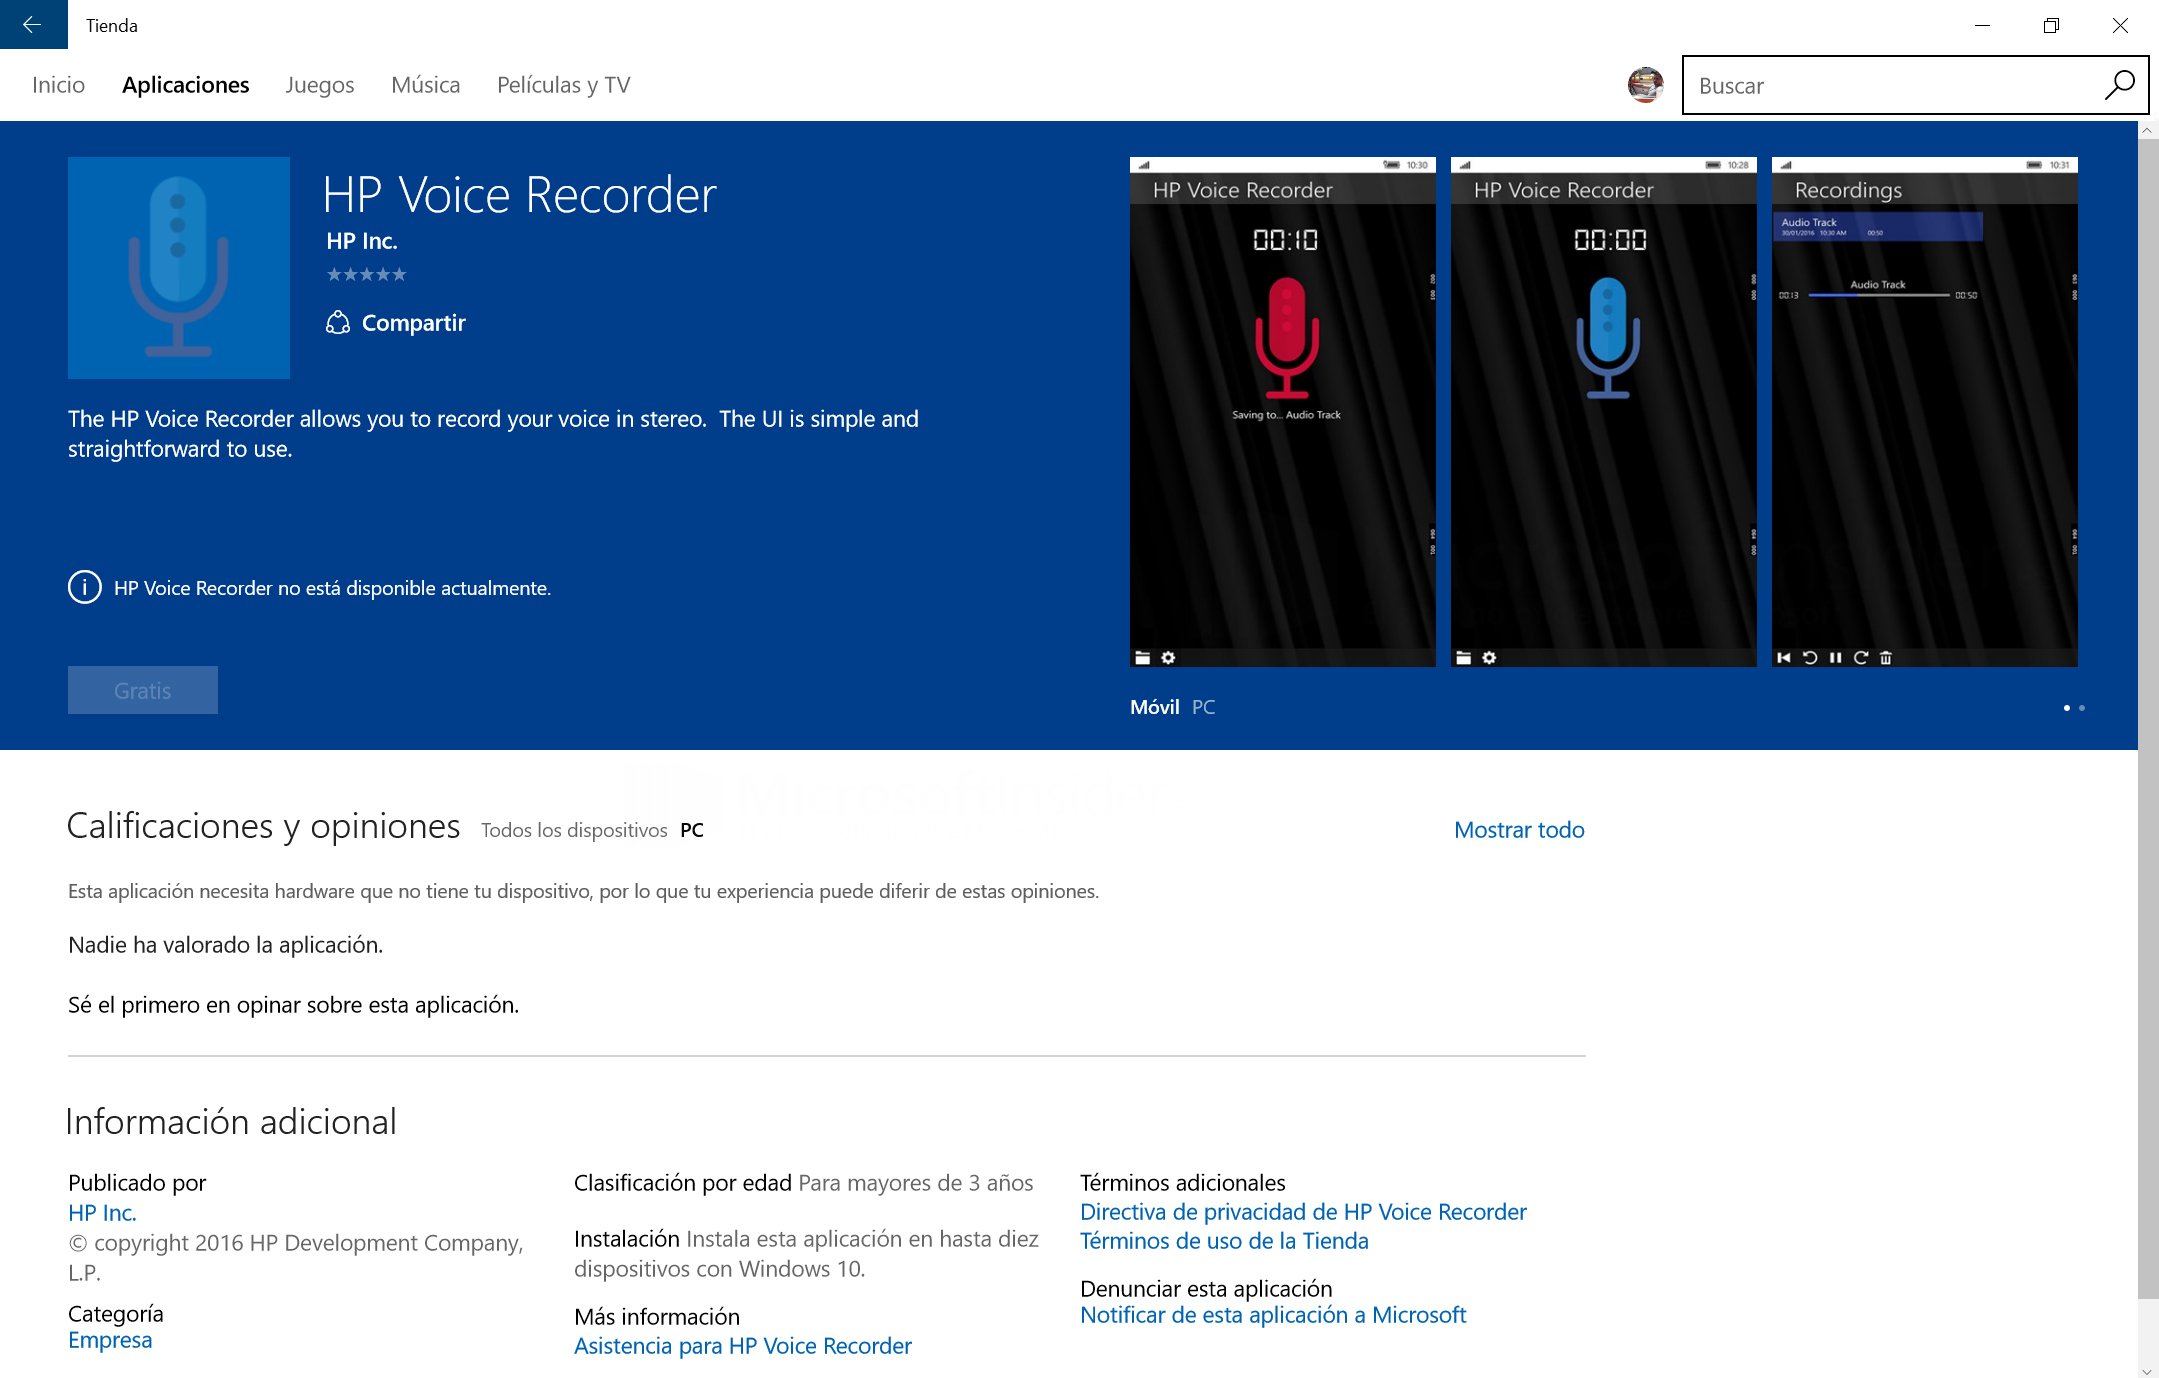Image resolution: width=2159 pixels, height=1378 pixels.
Task: Click the Compartir share icon
Action: (338, 323)
